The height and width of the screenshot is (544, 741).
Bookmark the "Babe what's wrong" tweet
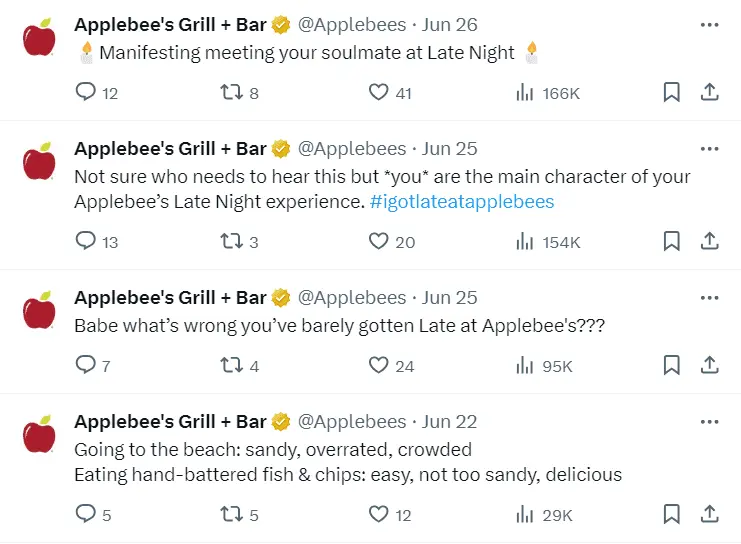[672, 366]
